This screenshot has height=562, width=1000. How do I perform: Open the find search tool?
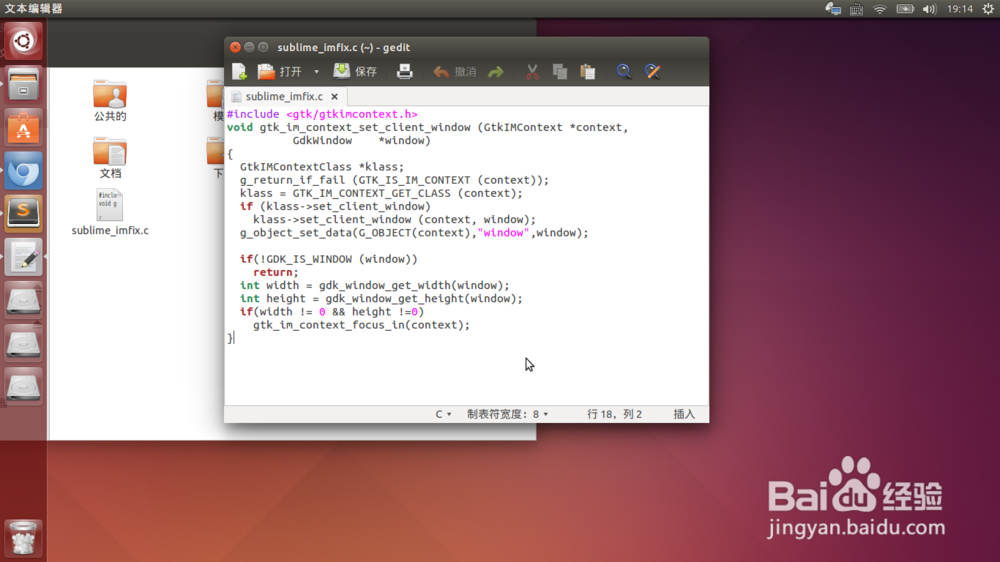point(624,71)
